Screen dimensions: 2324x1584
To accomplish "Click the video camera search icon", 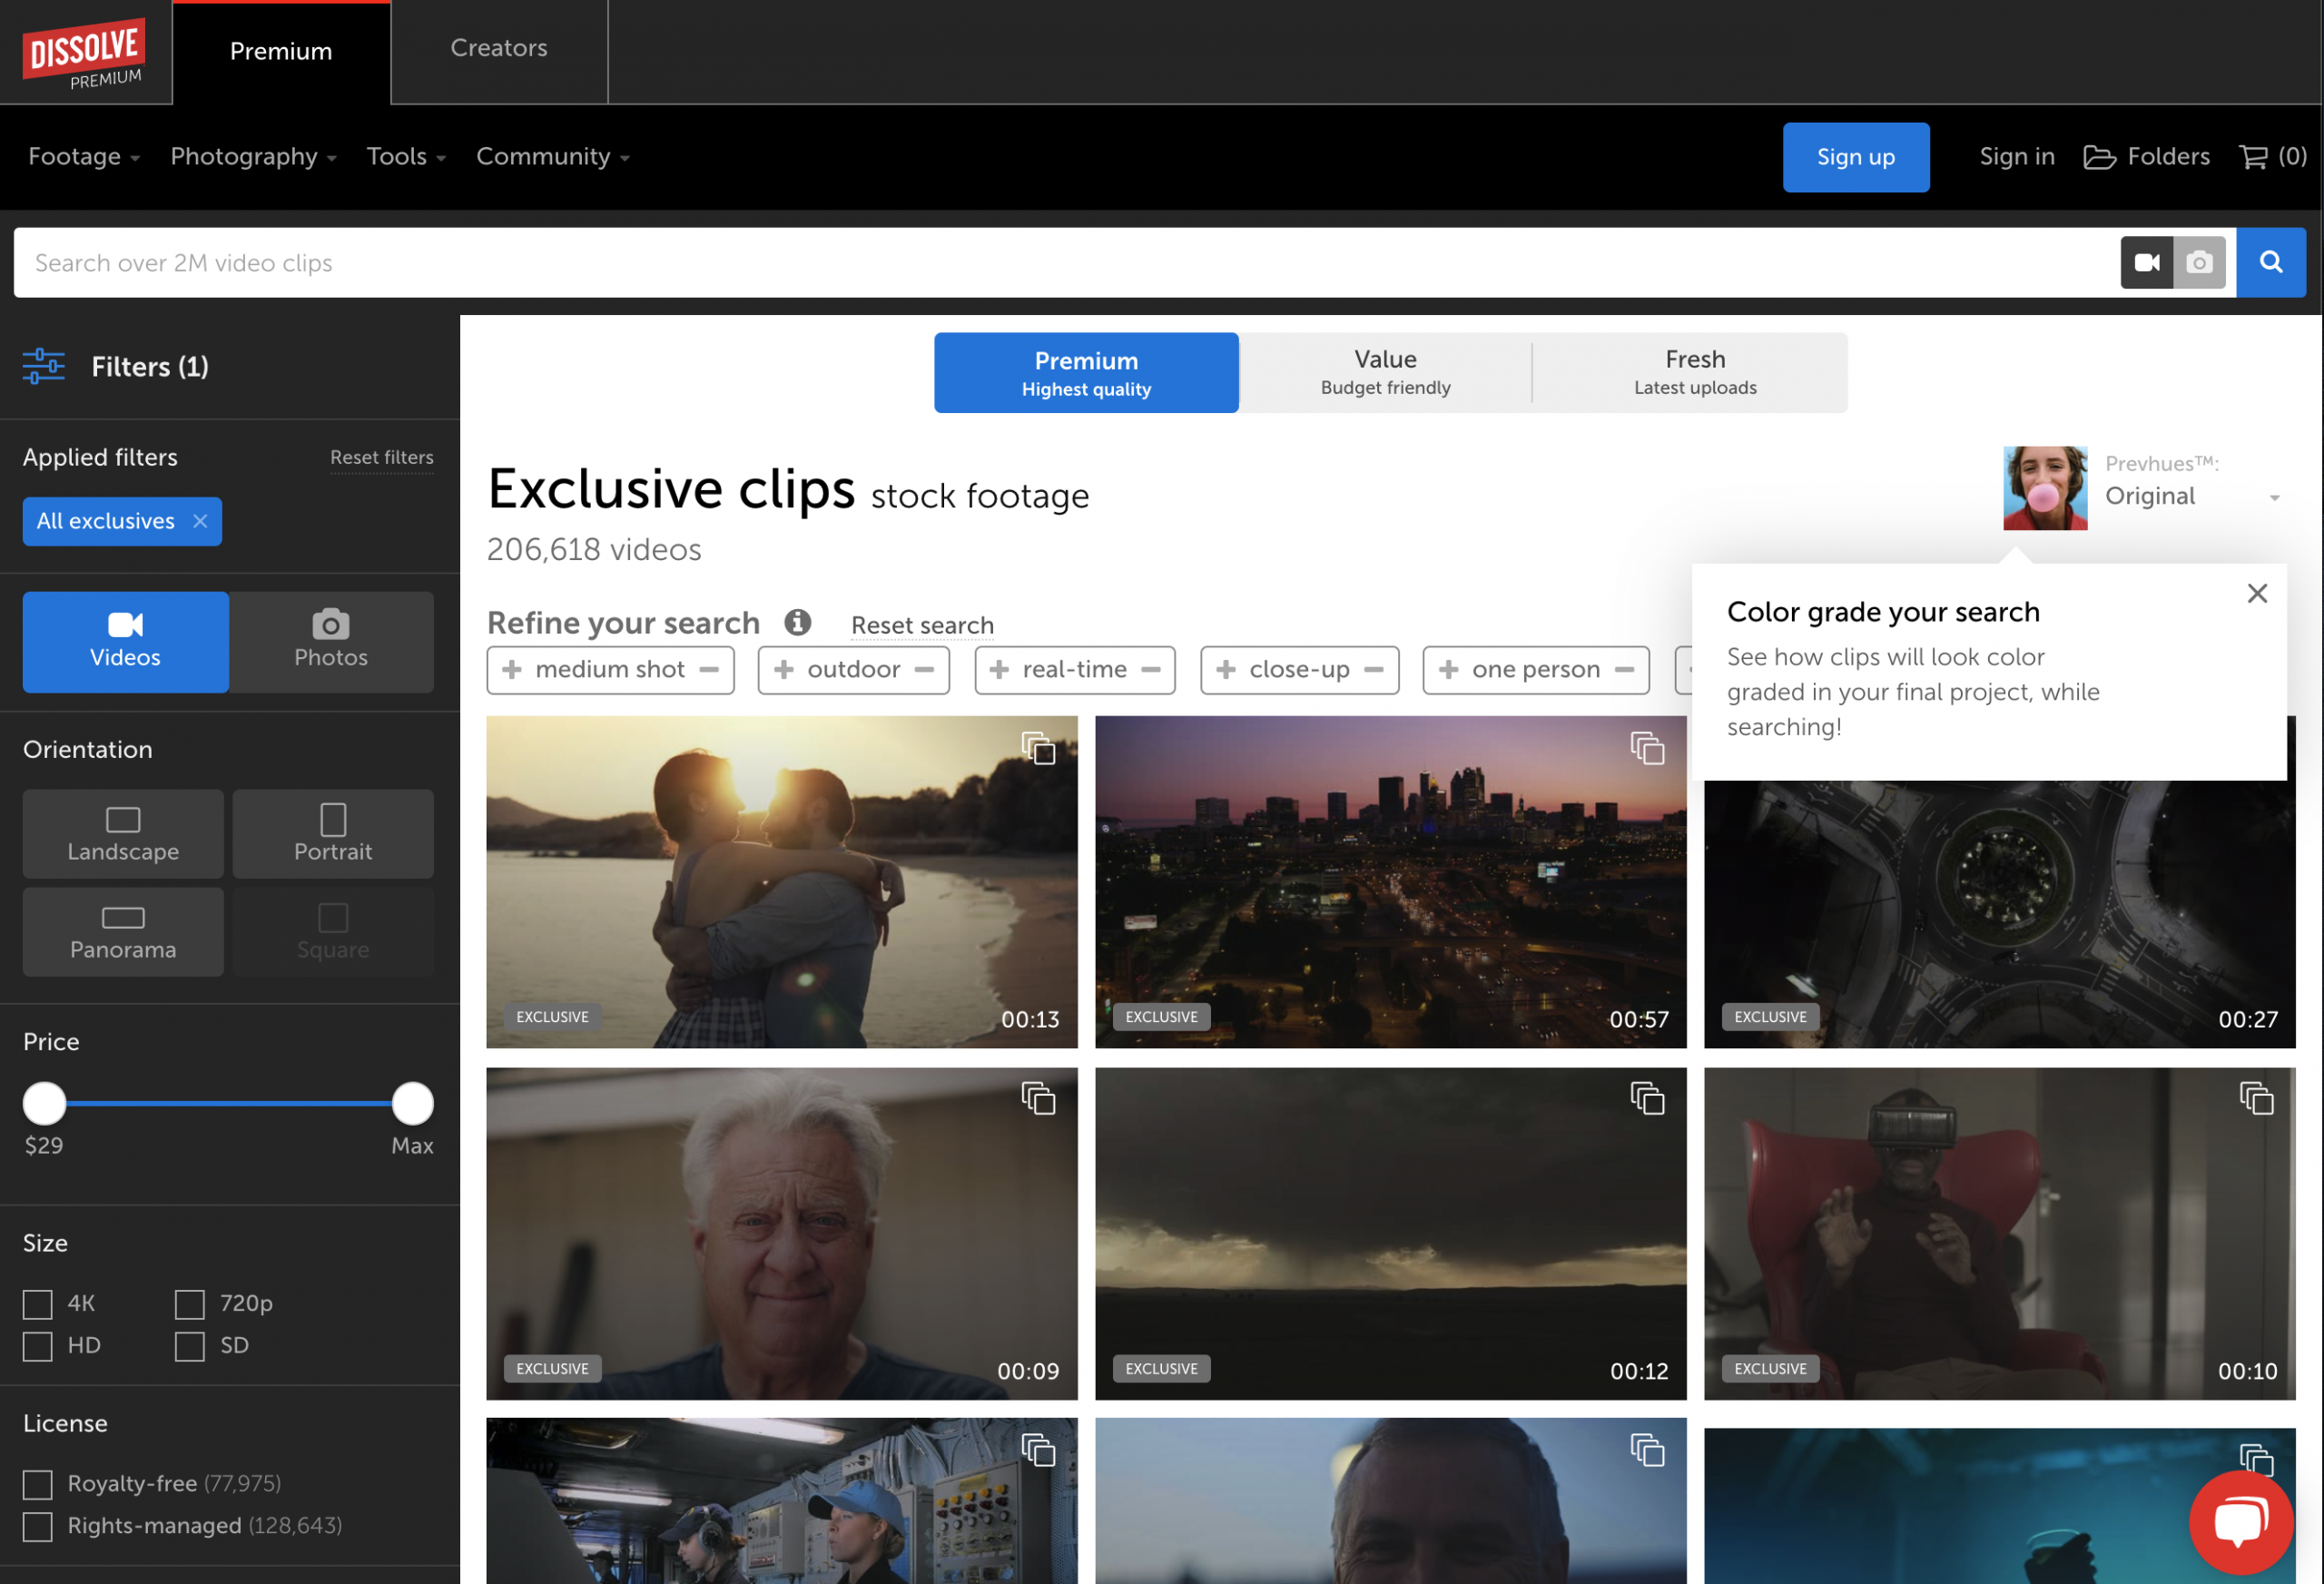I will point(2147,263).
